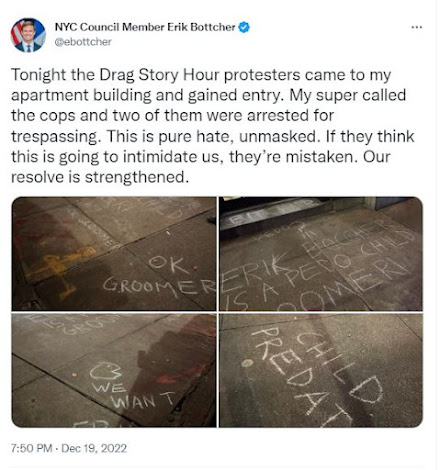Open the @ebottcher handle link
440x470 pixels.
83,42
